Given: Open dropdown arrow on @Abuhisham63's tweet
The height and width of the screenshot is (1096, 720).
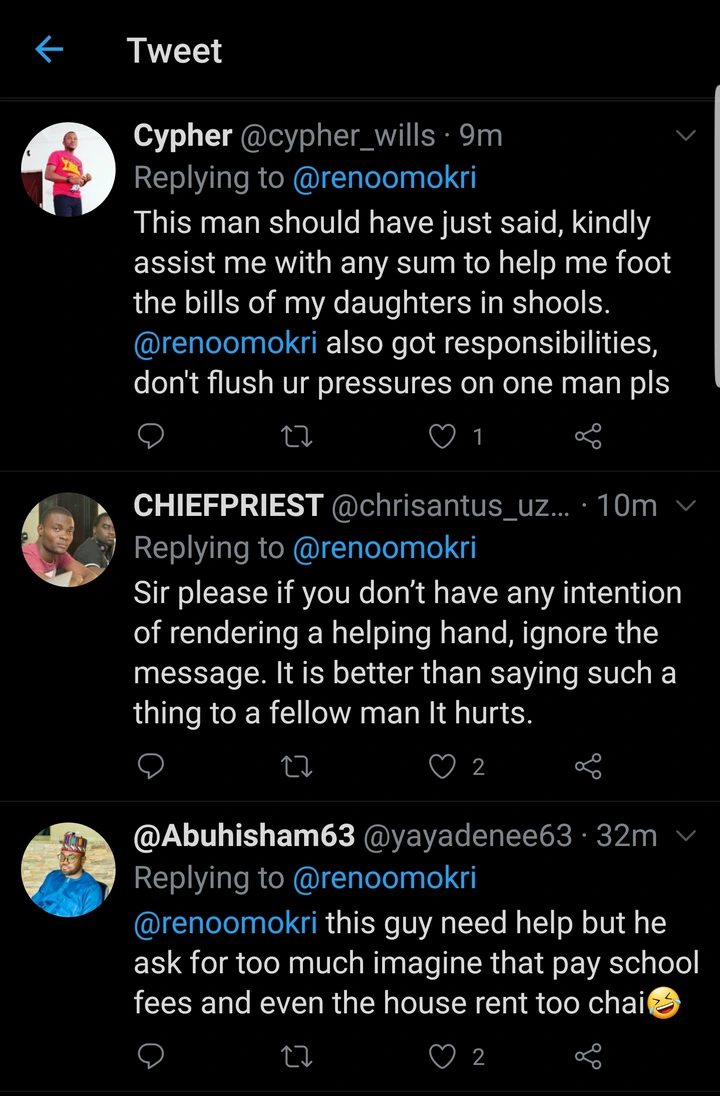Looking at the screenshot, I should [686, 835].
